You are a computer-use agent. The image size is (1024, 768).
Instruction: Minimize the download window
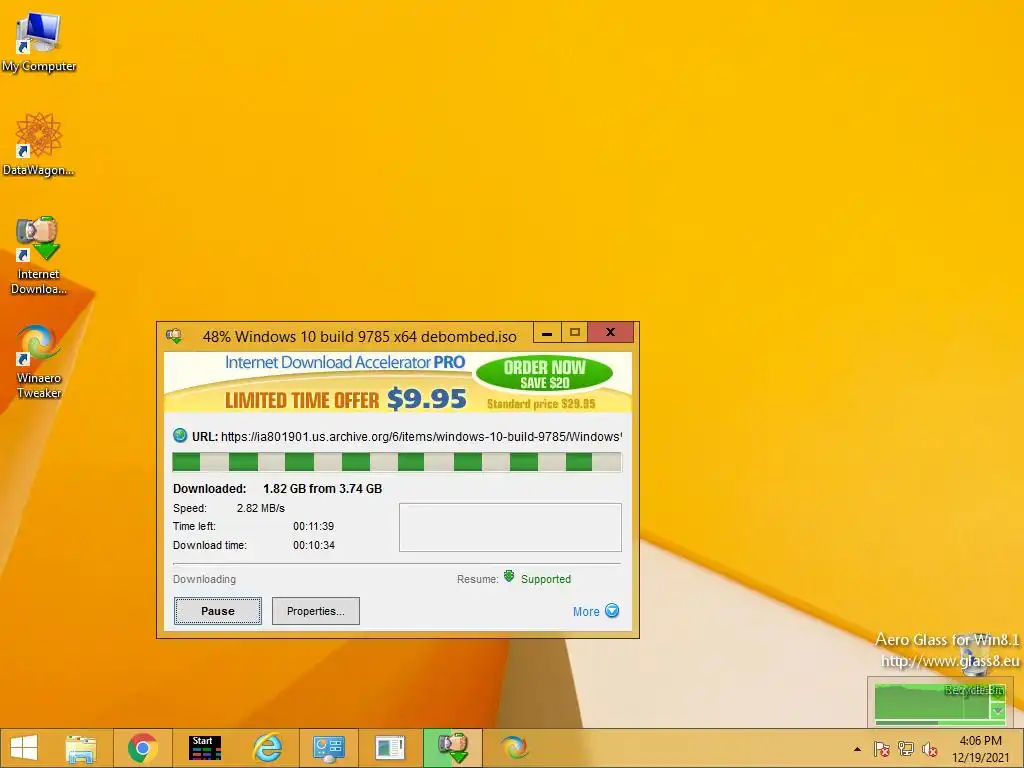point(547,332)
